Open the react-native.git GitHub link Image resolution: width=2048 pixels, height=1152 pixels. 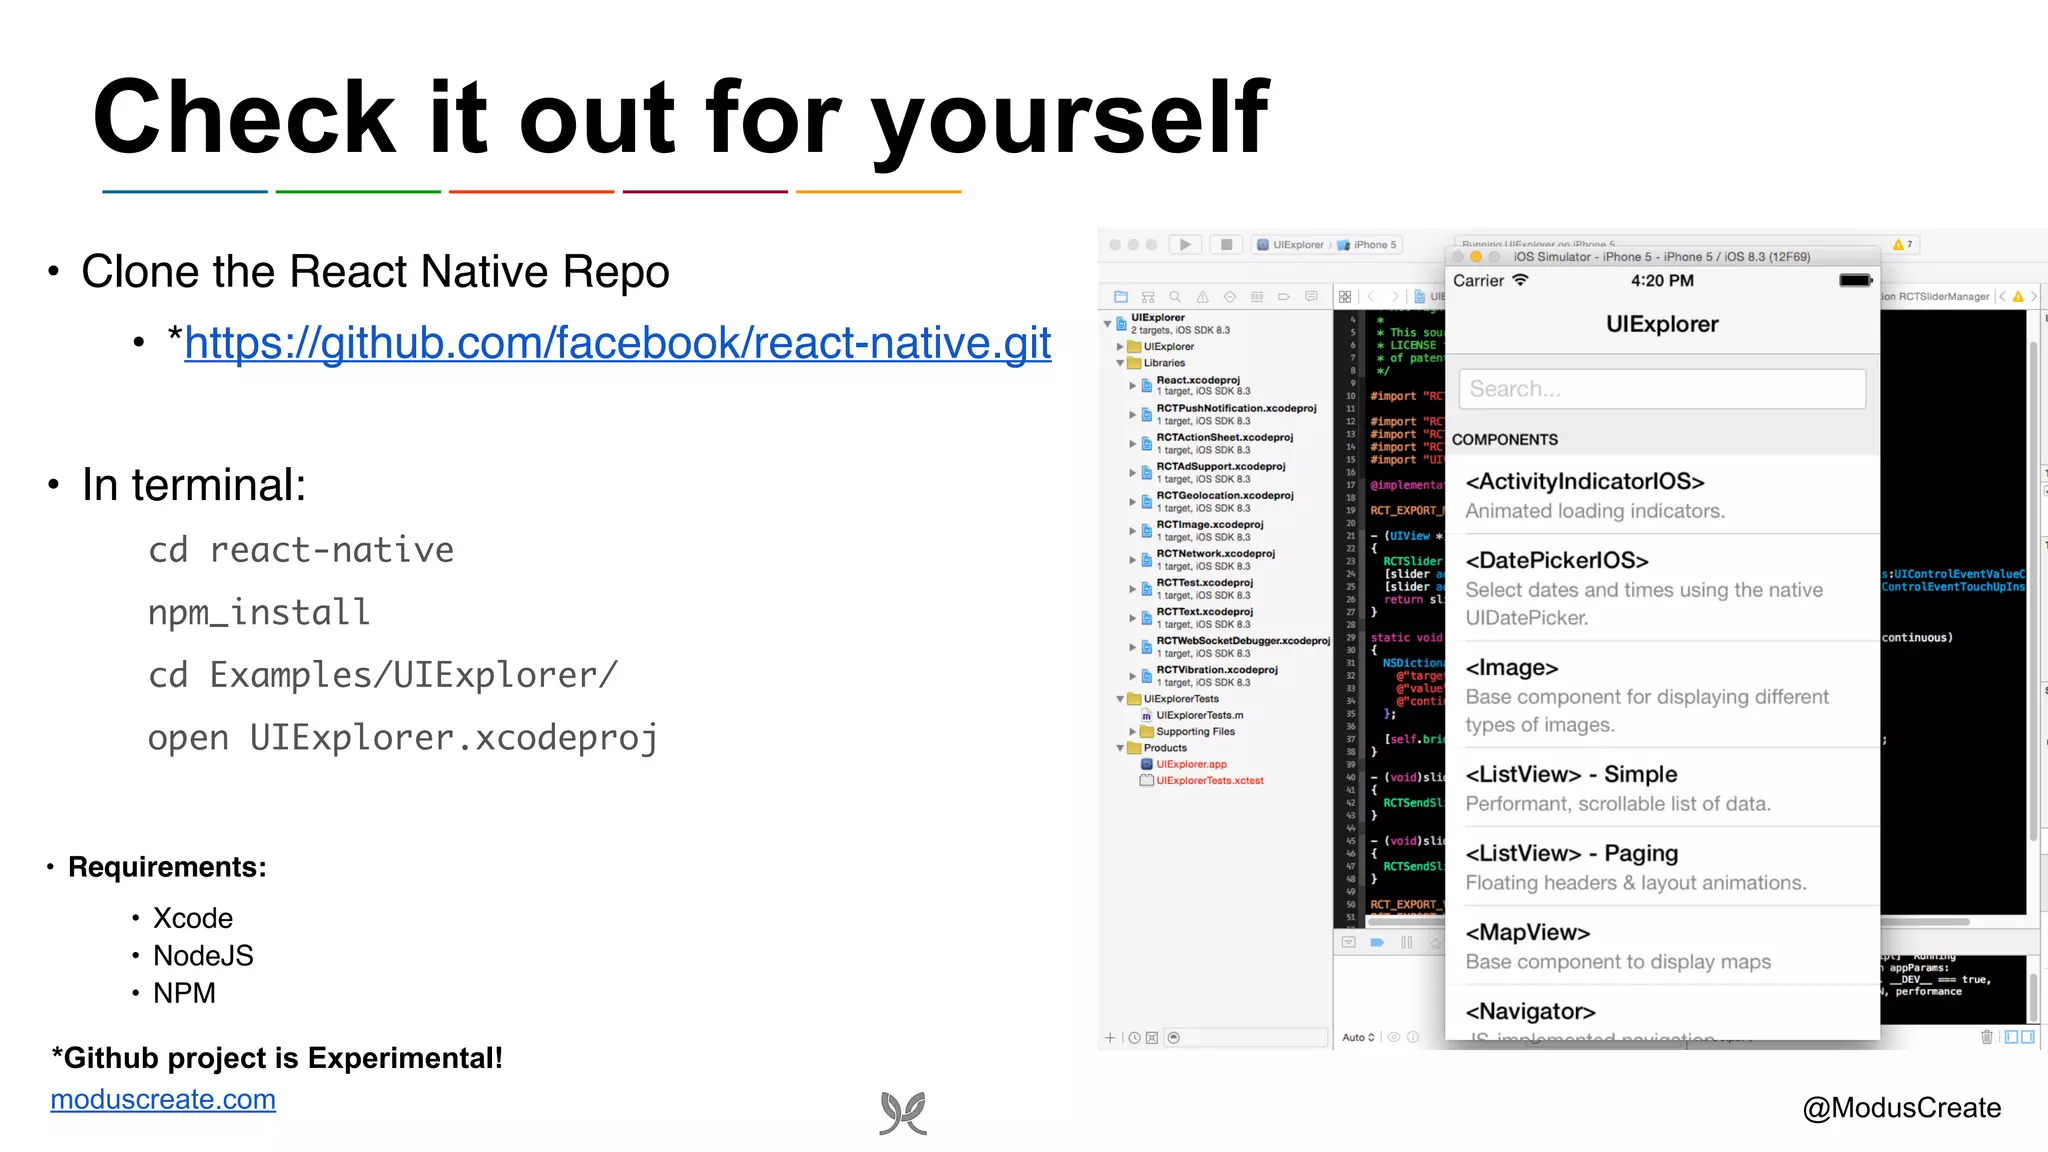click(x=617, y=343)
